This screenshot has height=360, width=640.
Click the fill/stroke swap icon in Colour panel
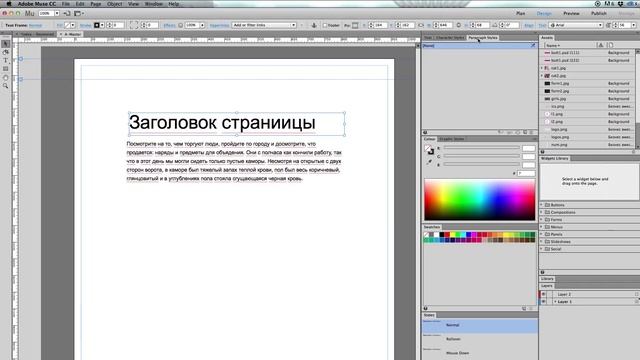429,150
